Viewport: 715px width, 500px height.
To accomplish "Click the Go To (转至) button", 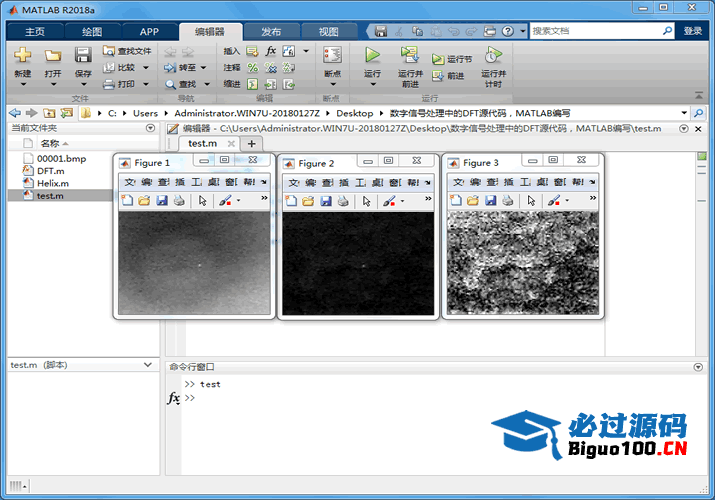I will tap(180, 67).
